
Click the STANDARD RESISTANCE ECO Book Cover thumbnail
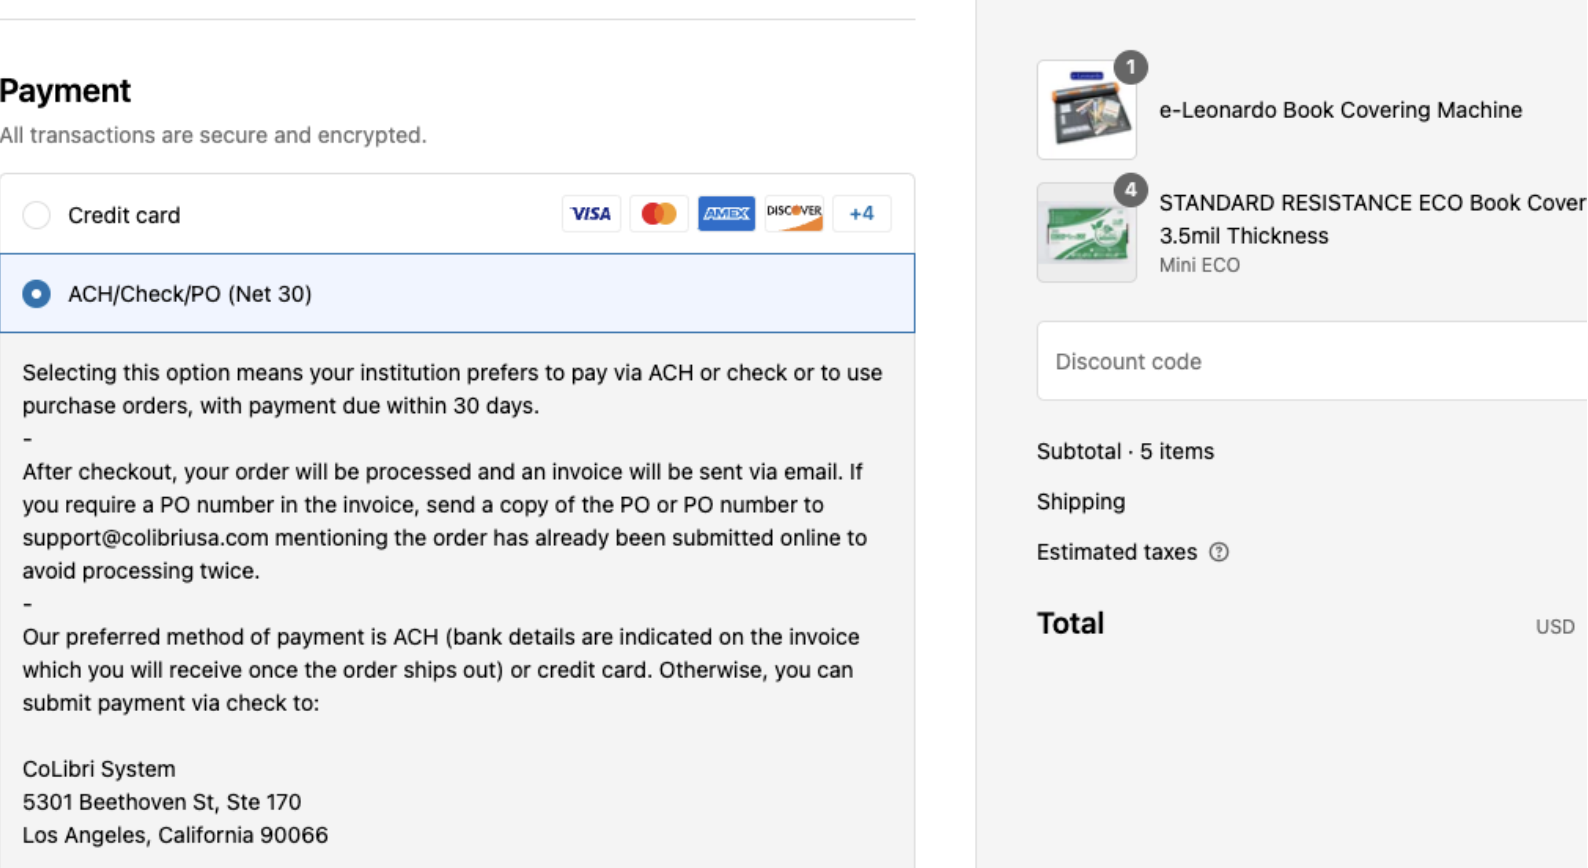click(1087, 232)
